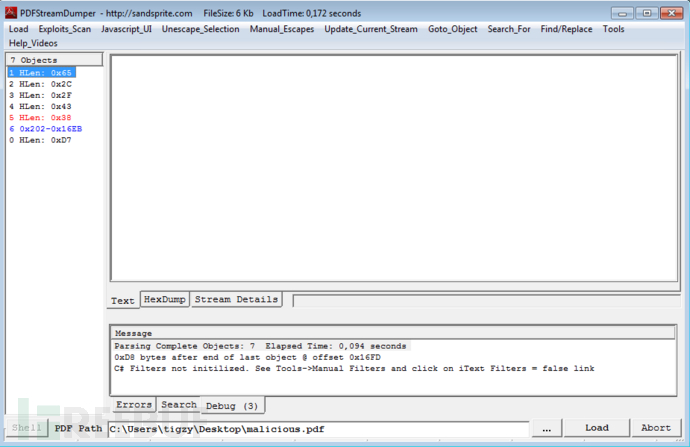Screen dimensions: 690x447
Task: Open the Debug (3) tab
Action: (232, 406)
